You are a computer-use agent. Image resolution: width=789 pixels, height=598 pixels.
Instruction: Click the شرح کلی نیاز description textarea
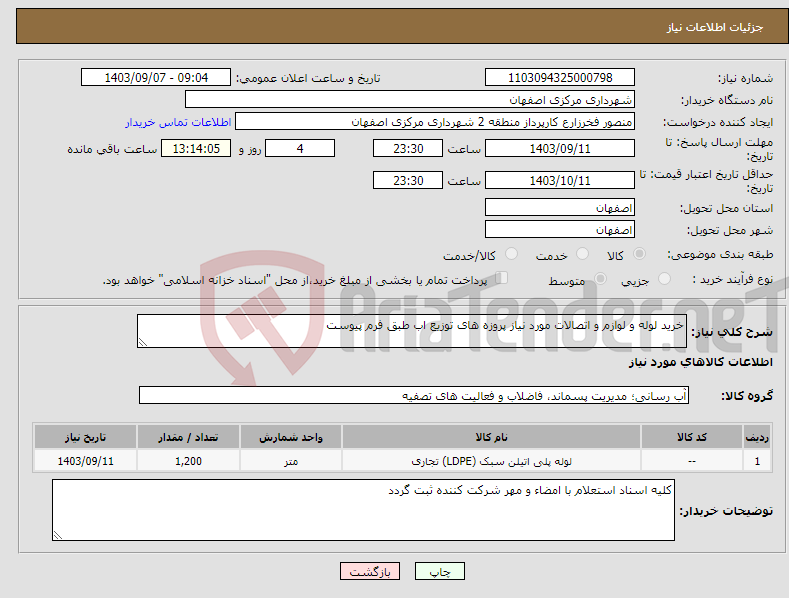[412, 331]
